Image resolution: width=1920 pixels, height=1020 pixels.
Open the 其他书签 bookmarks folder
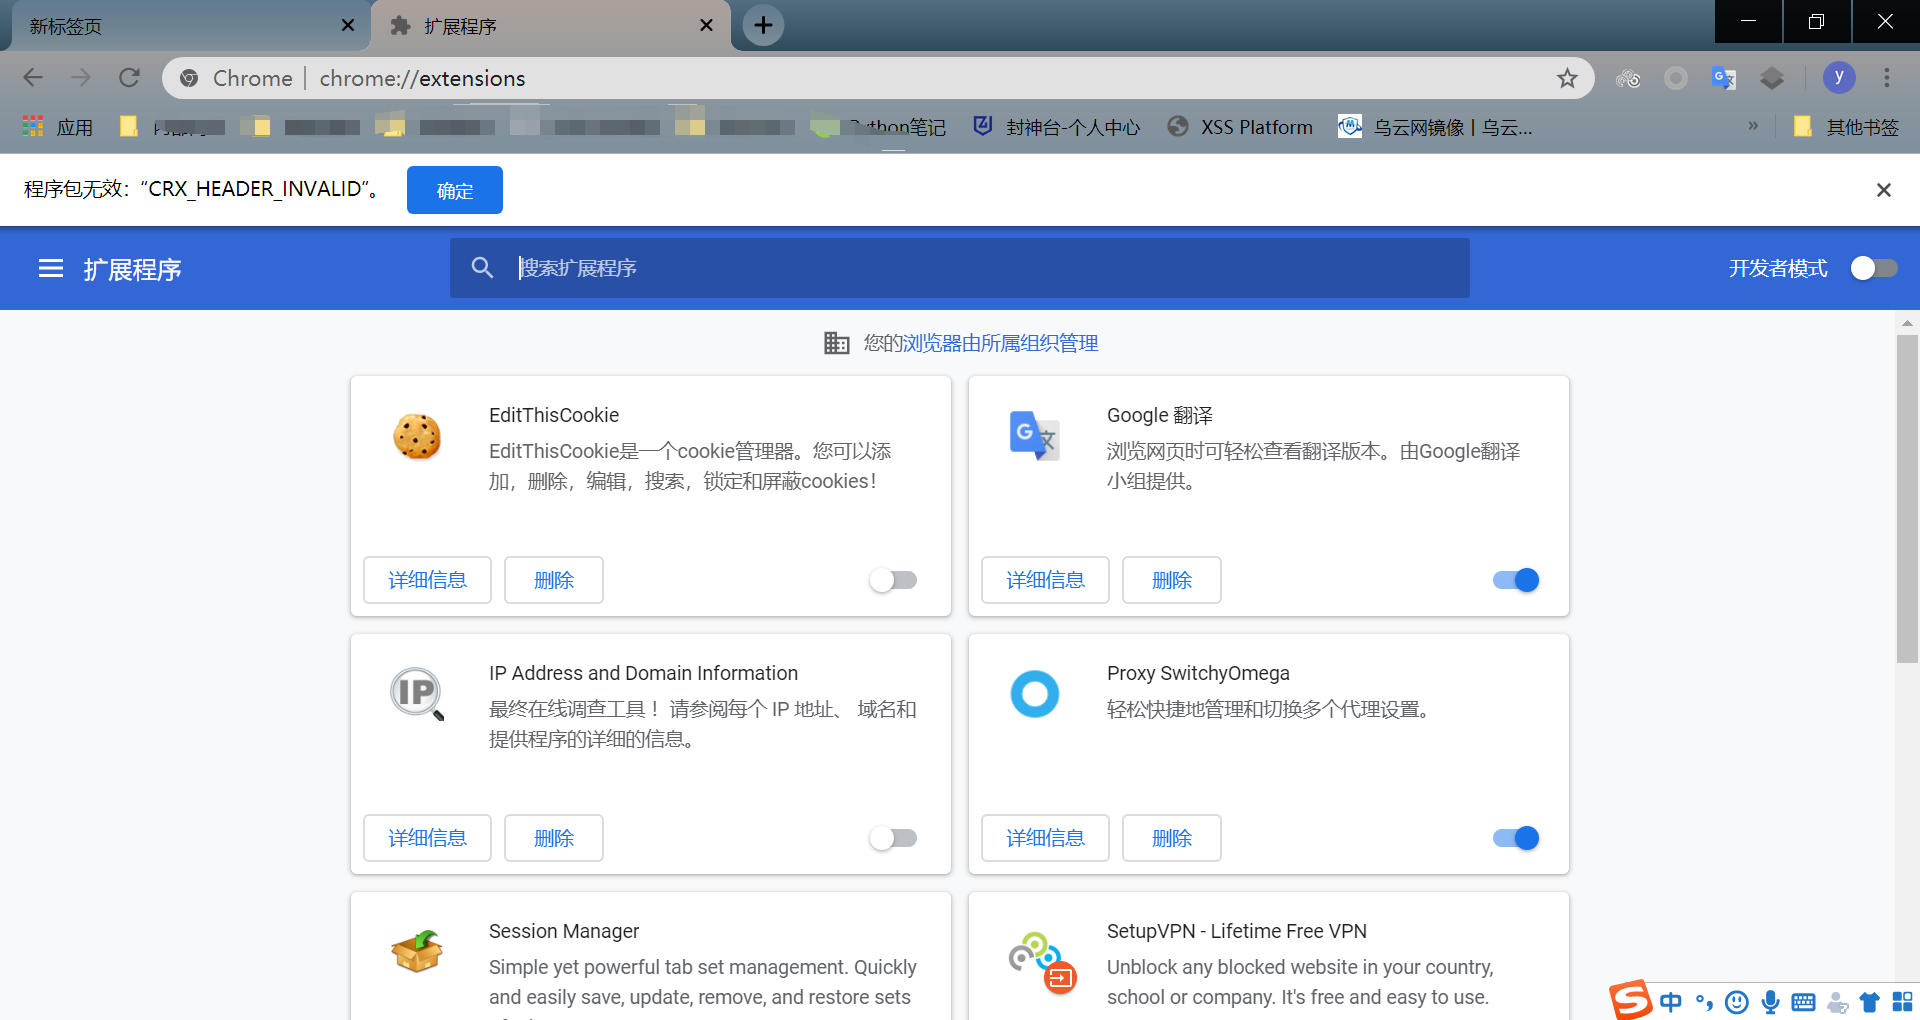pyautogui.click(x=1846, y=127)
